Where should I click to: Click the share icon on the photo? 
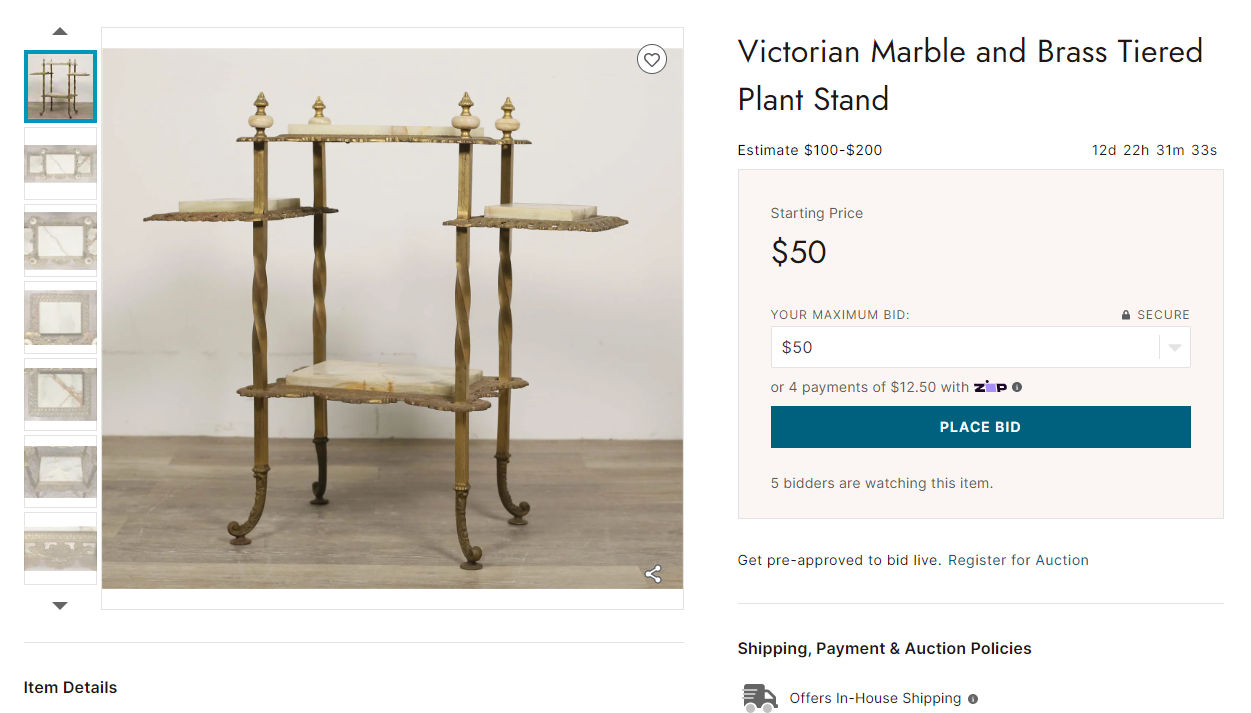pyautogui.click(x=653, y=574)
